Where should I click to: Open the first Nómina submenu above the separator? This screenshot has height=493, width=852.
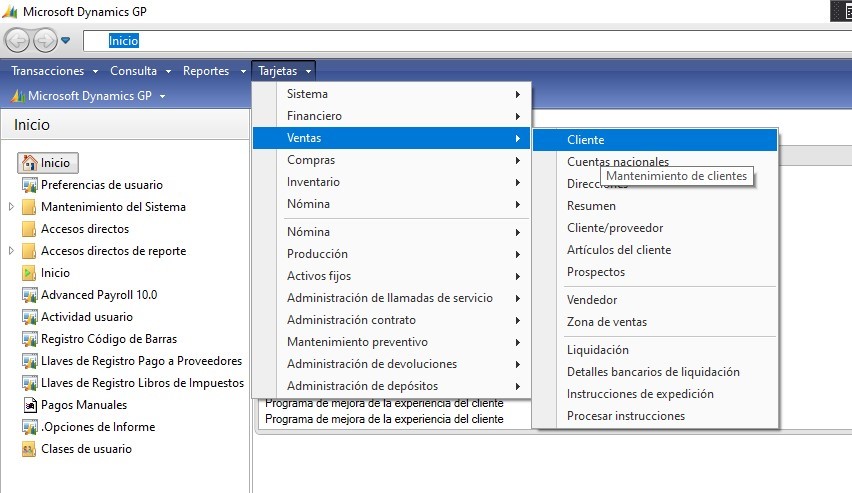pos(391,204)
